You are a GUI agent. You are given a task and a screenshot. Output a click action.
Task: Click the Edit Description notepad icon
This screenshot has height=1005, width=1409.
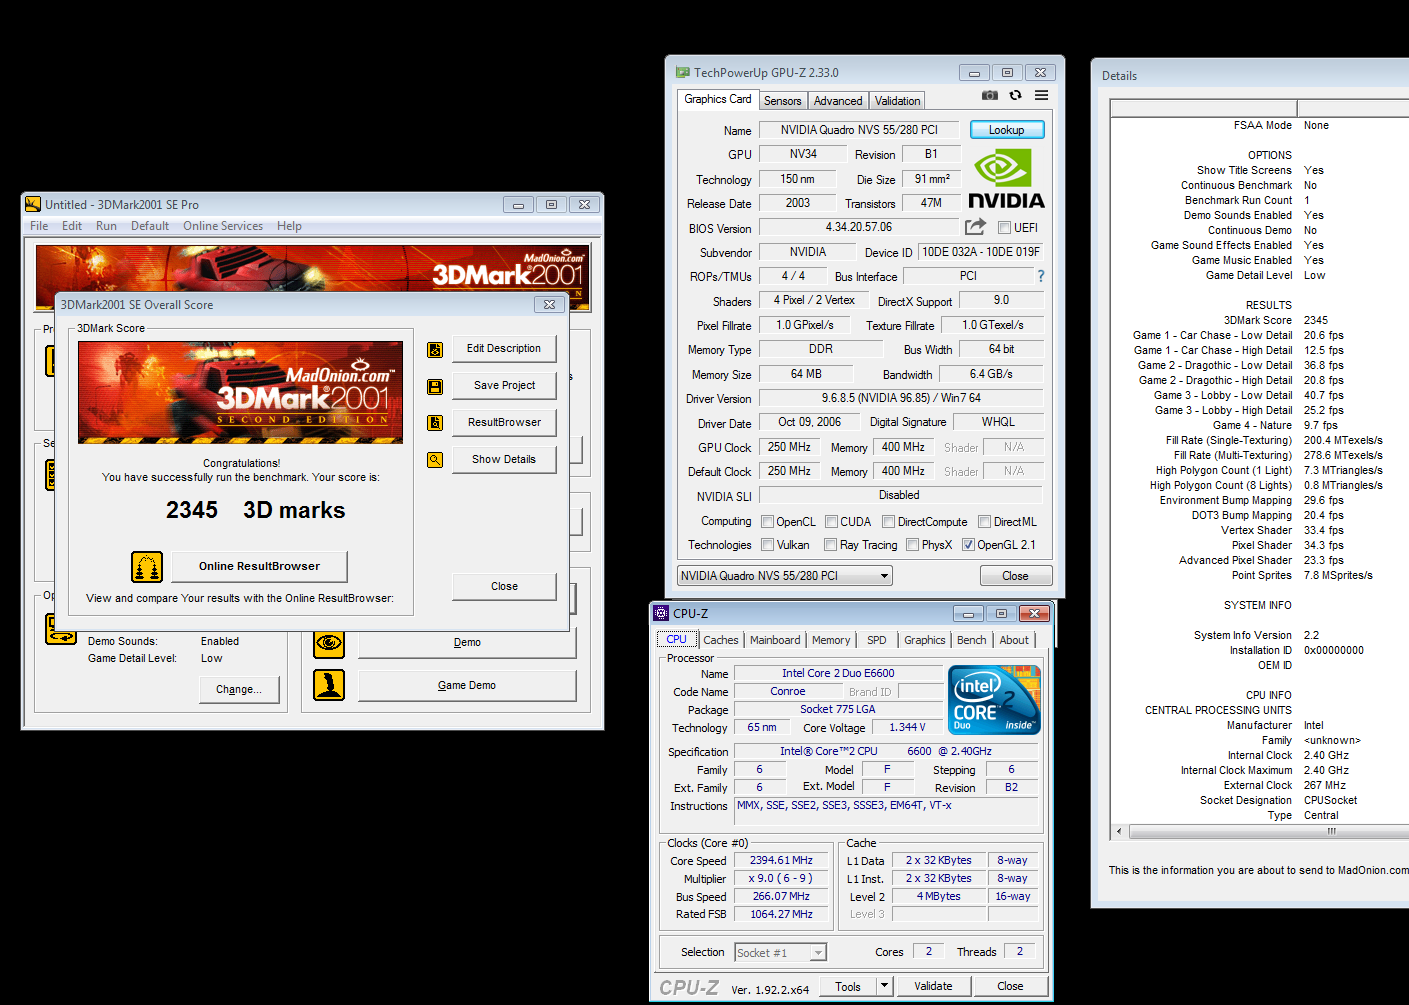click(x=435, y=350)
